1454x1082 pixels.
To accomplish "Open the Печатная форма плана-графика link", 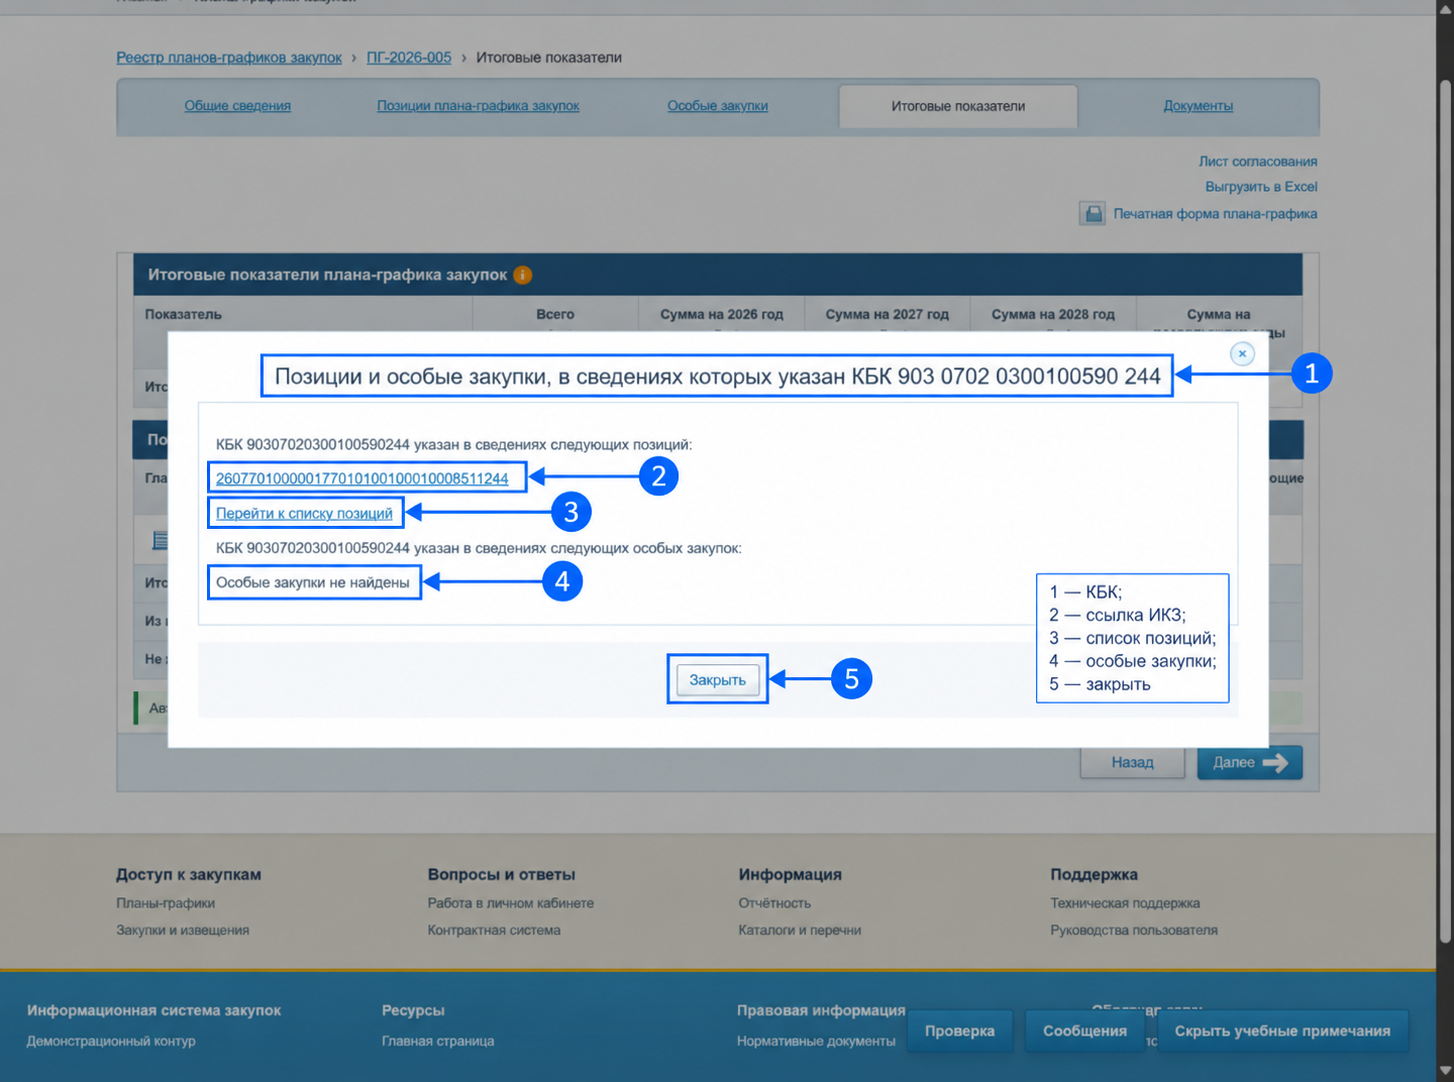I will pyautogui.click(x=1215, y=214).
